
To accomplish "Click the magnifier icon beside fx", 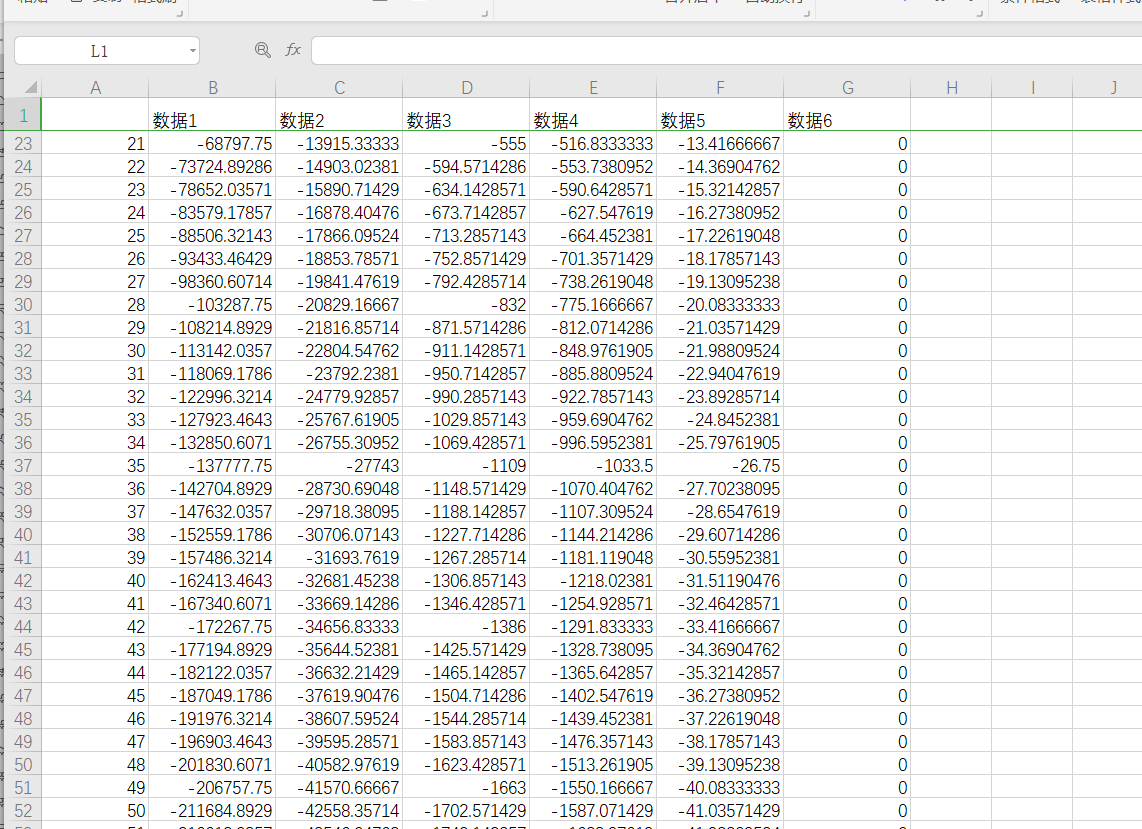I will (x=263, y=50).
